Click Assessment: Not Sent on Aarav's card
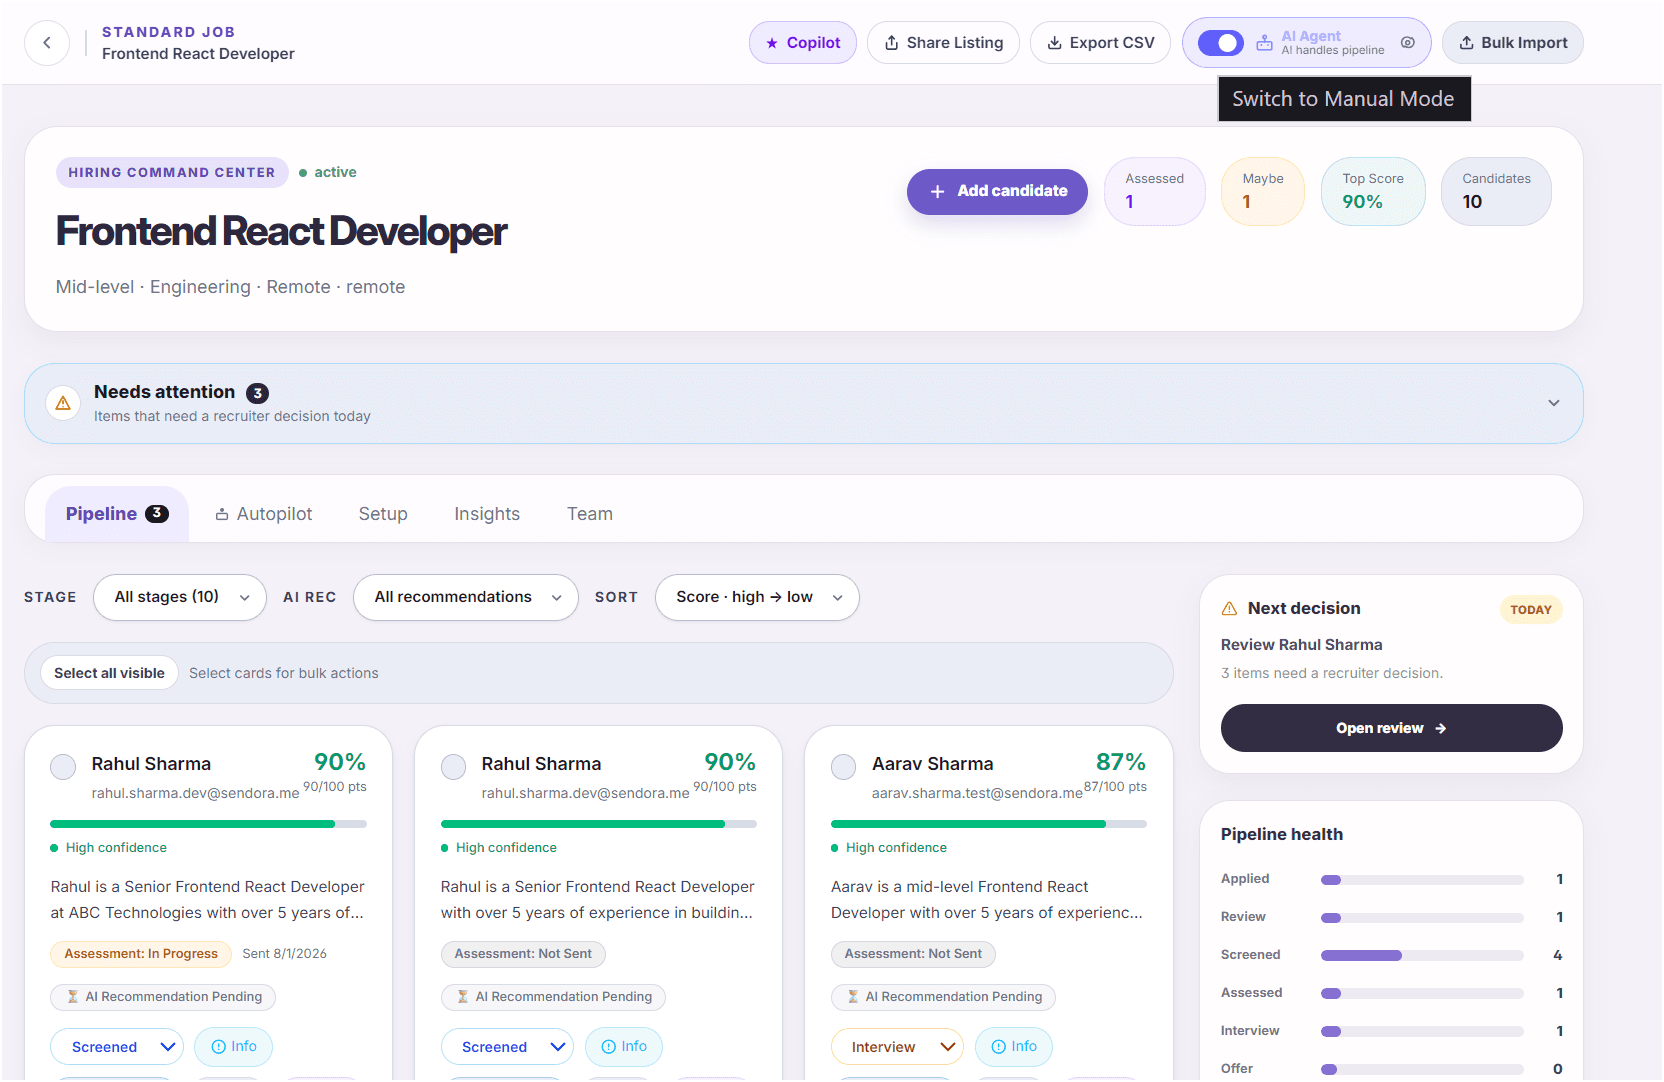1664x1082 pixels. pos(913,954)
